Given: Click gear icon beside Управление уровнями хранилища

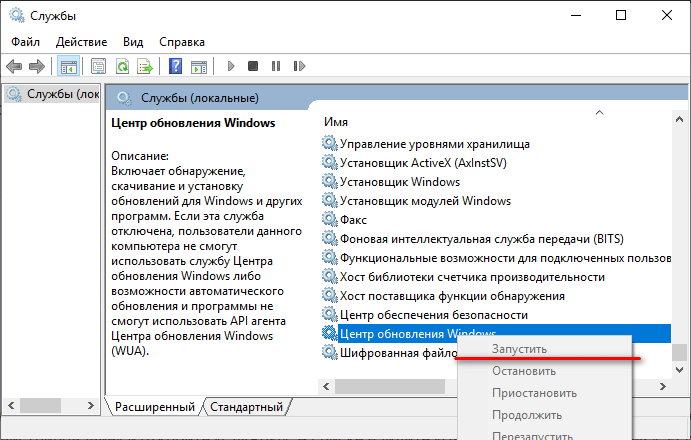Looking at the screenshot, I should tap(329, 143).
